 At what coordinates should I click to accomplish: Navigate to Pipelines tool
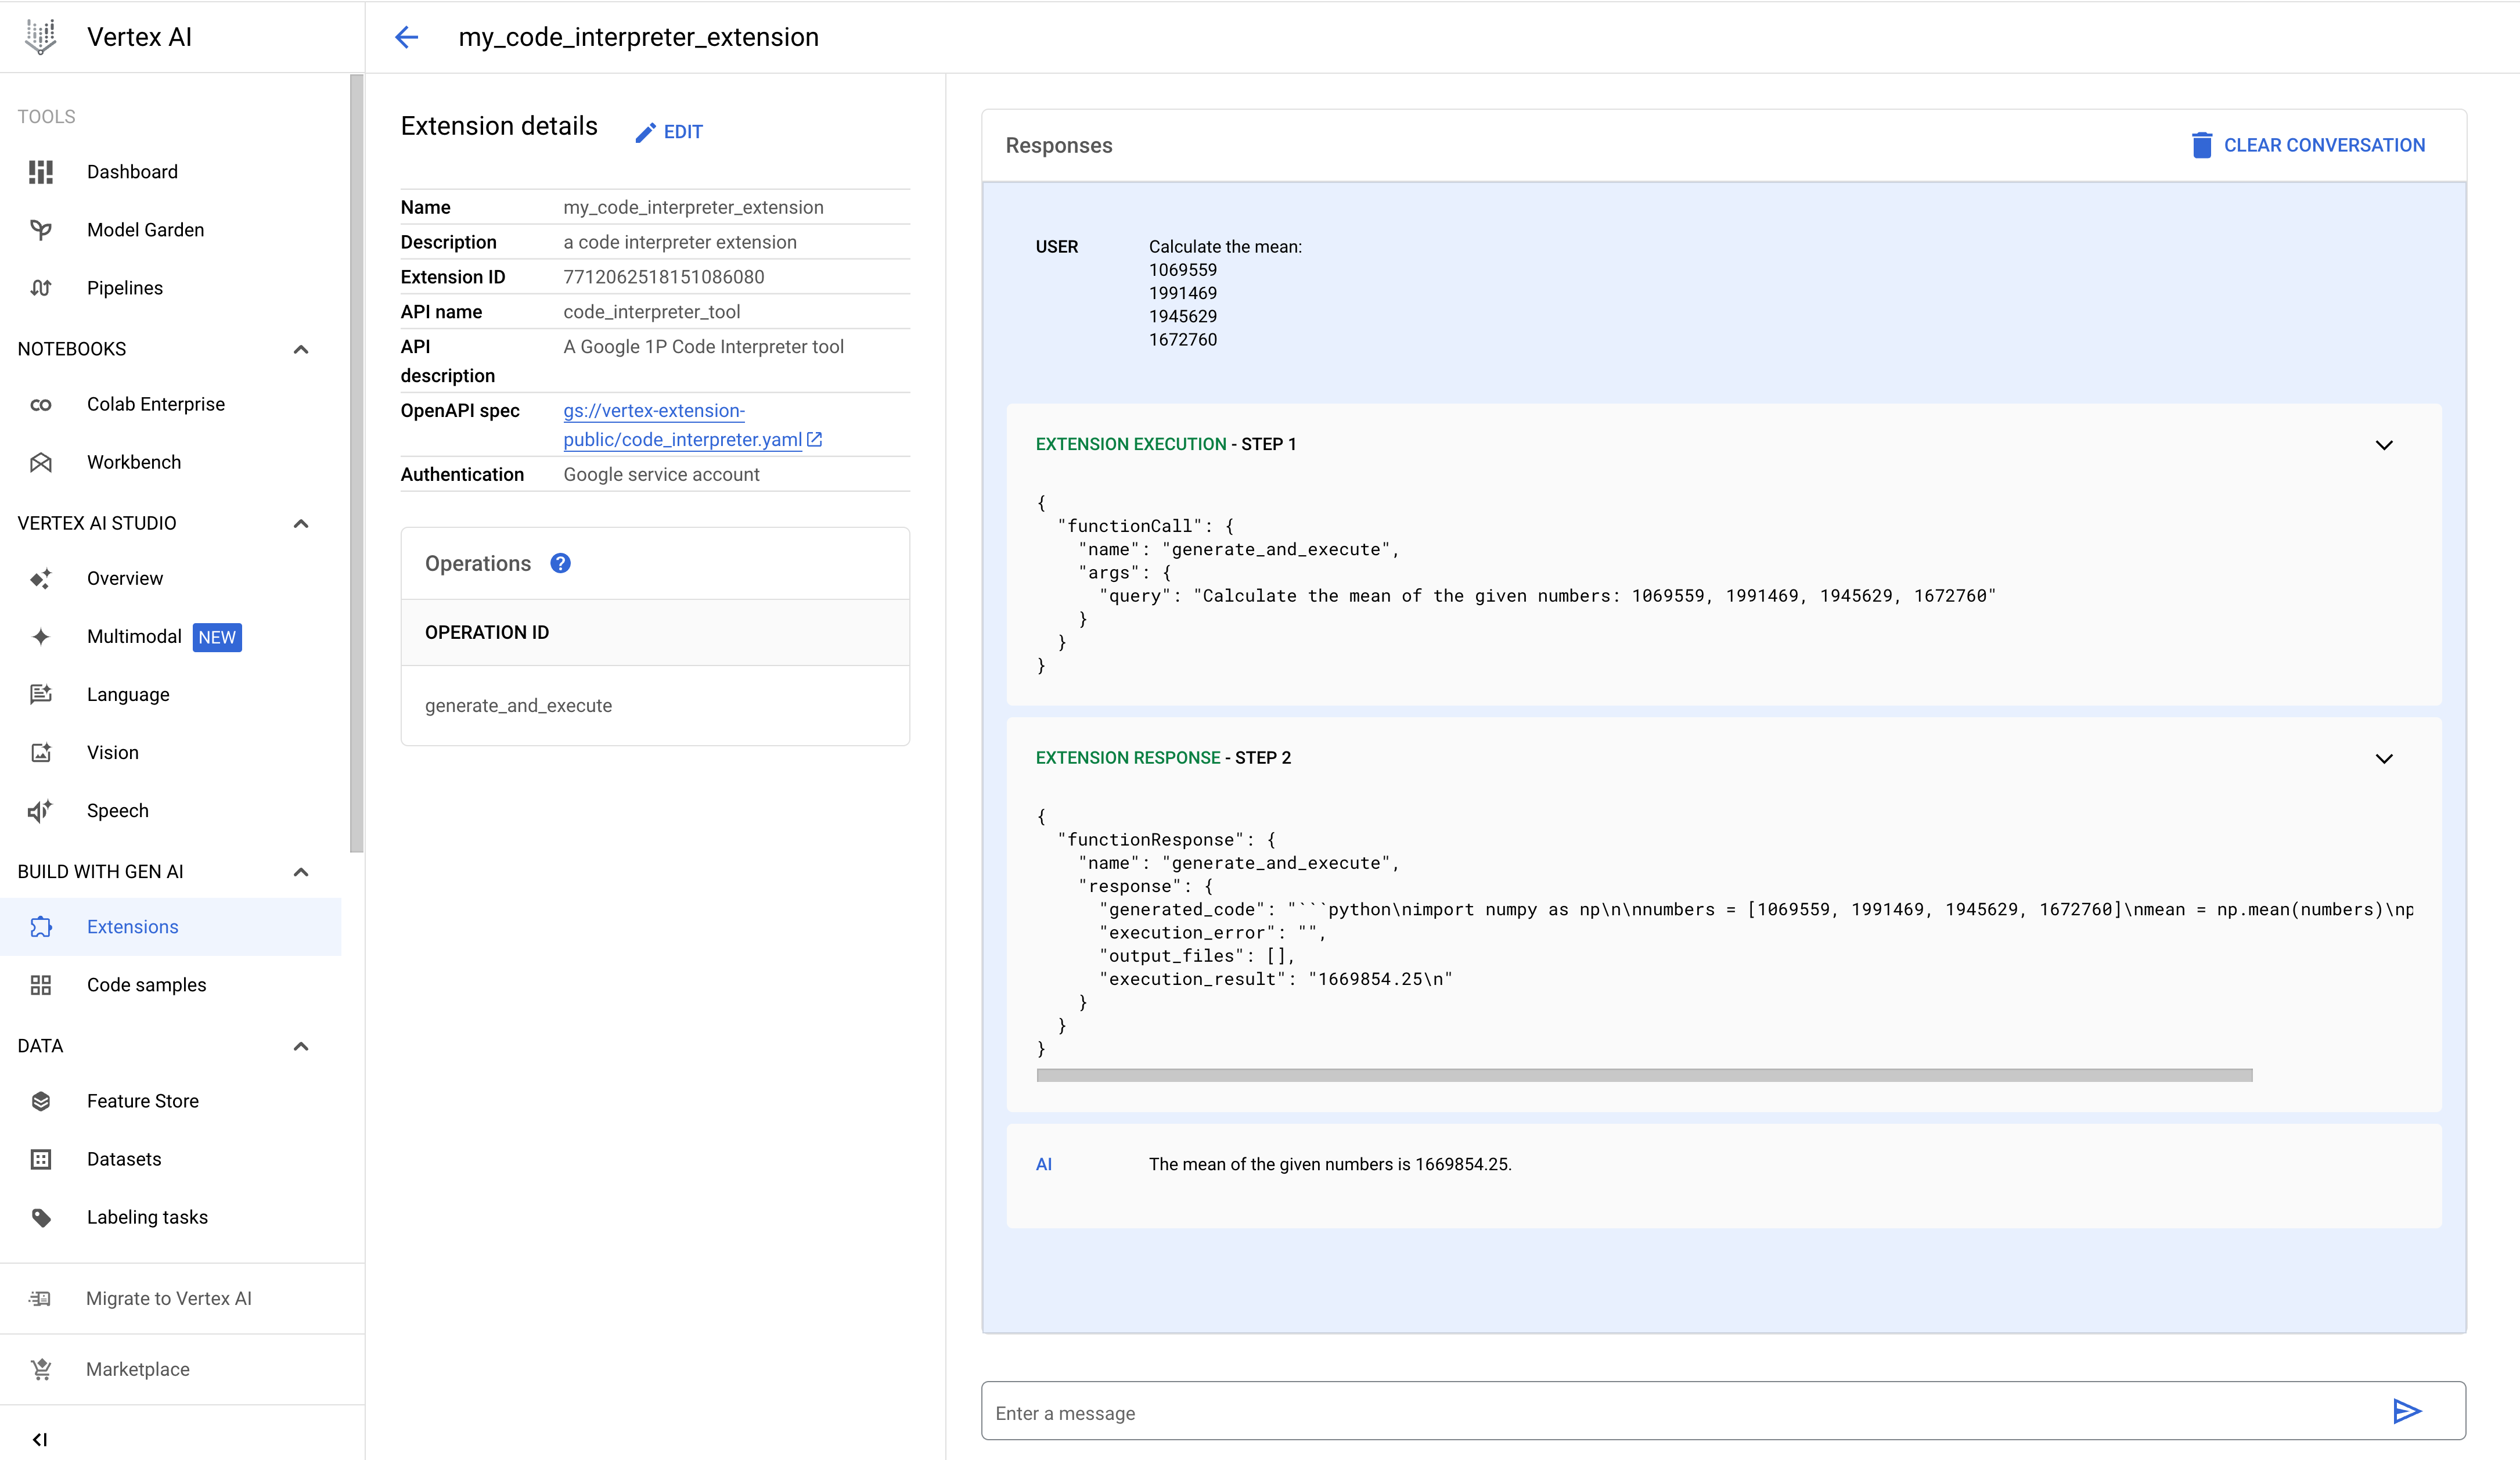(x=124, y=287)
